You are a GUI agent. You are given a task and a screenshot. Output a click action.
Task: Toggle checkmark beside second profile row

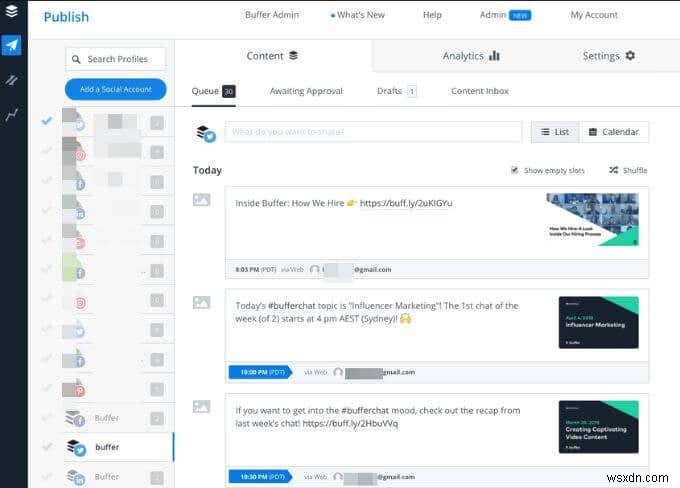point(46,150)
